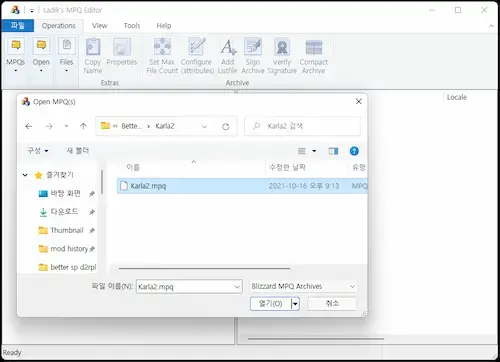The width and height of the screenshot is (500, 362).
Task: Click the 취소 cancel button
Action: (x=332, y=303)
